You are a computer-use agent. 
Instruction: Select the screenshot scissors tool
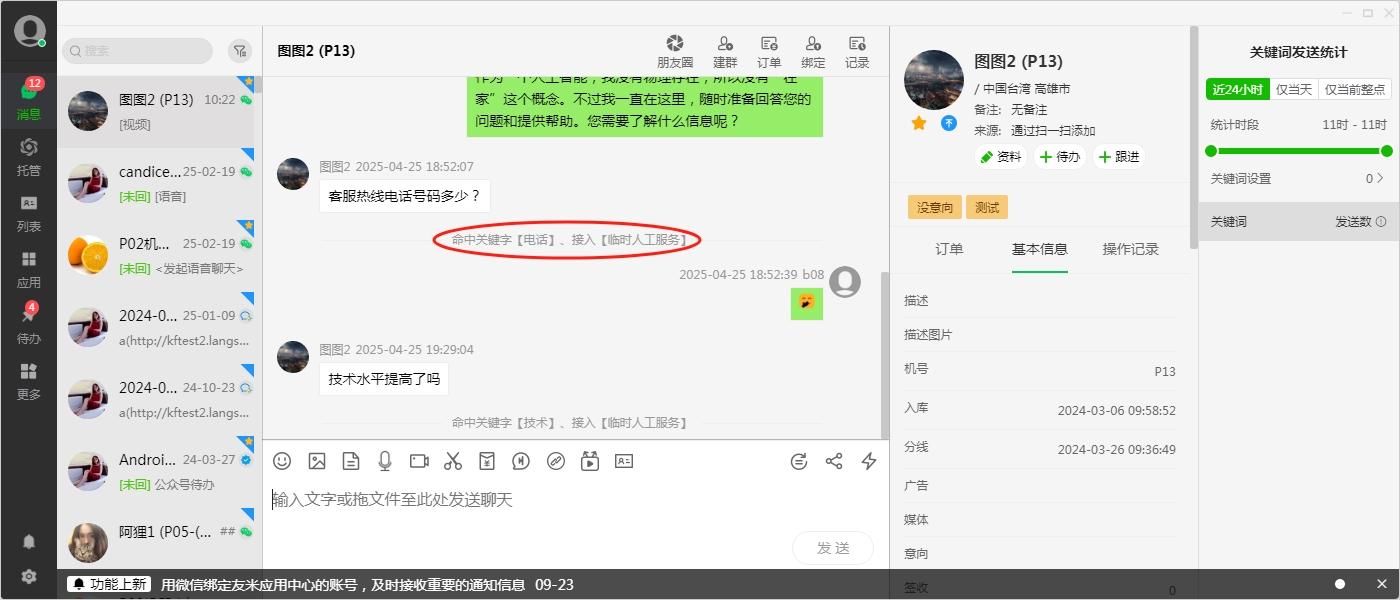click(x=453, y=461)
